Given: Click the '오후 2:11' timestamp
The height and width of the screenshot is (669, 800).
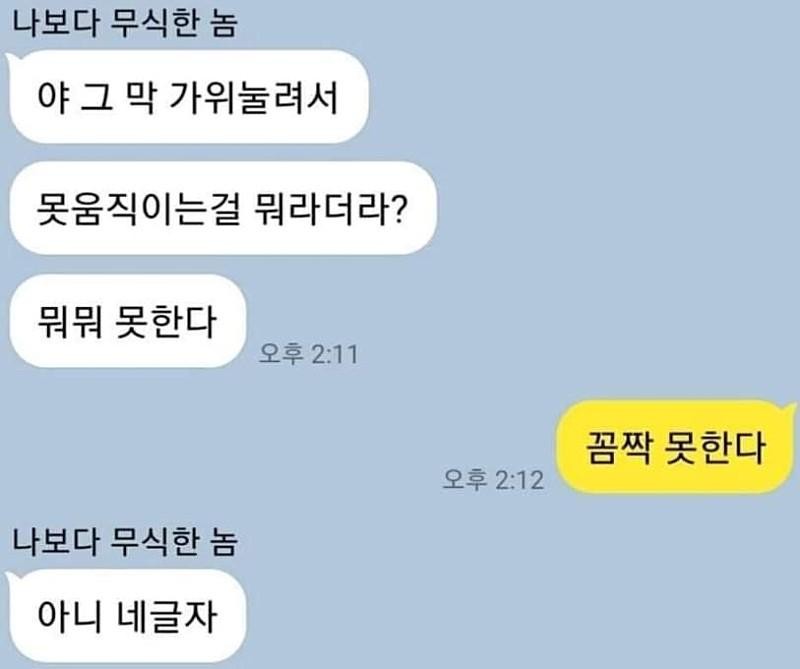Looking at the screenshot, I should [308, 353].
